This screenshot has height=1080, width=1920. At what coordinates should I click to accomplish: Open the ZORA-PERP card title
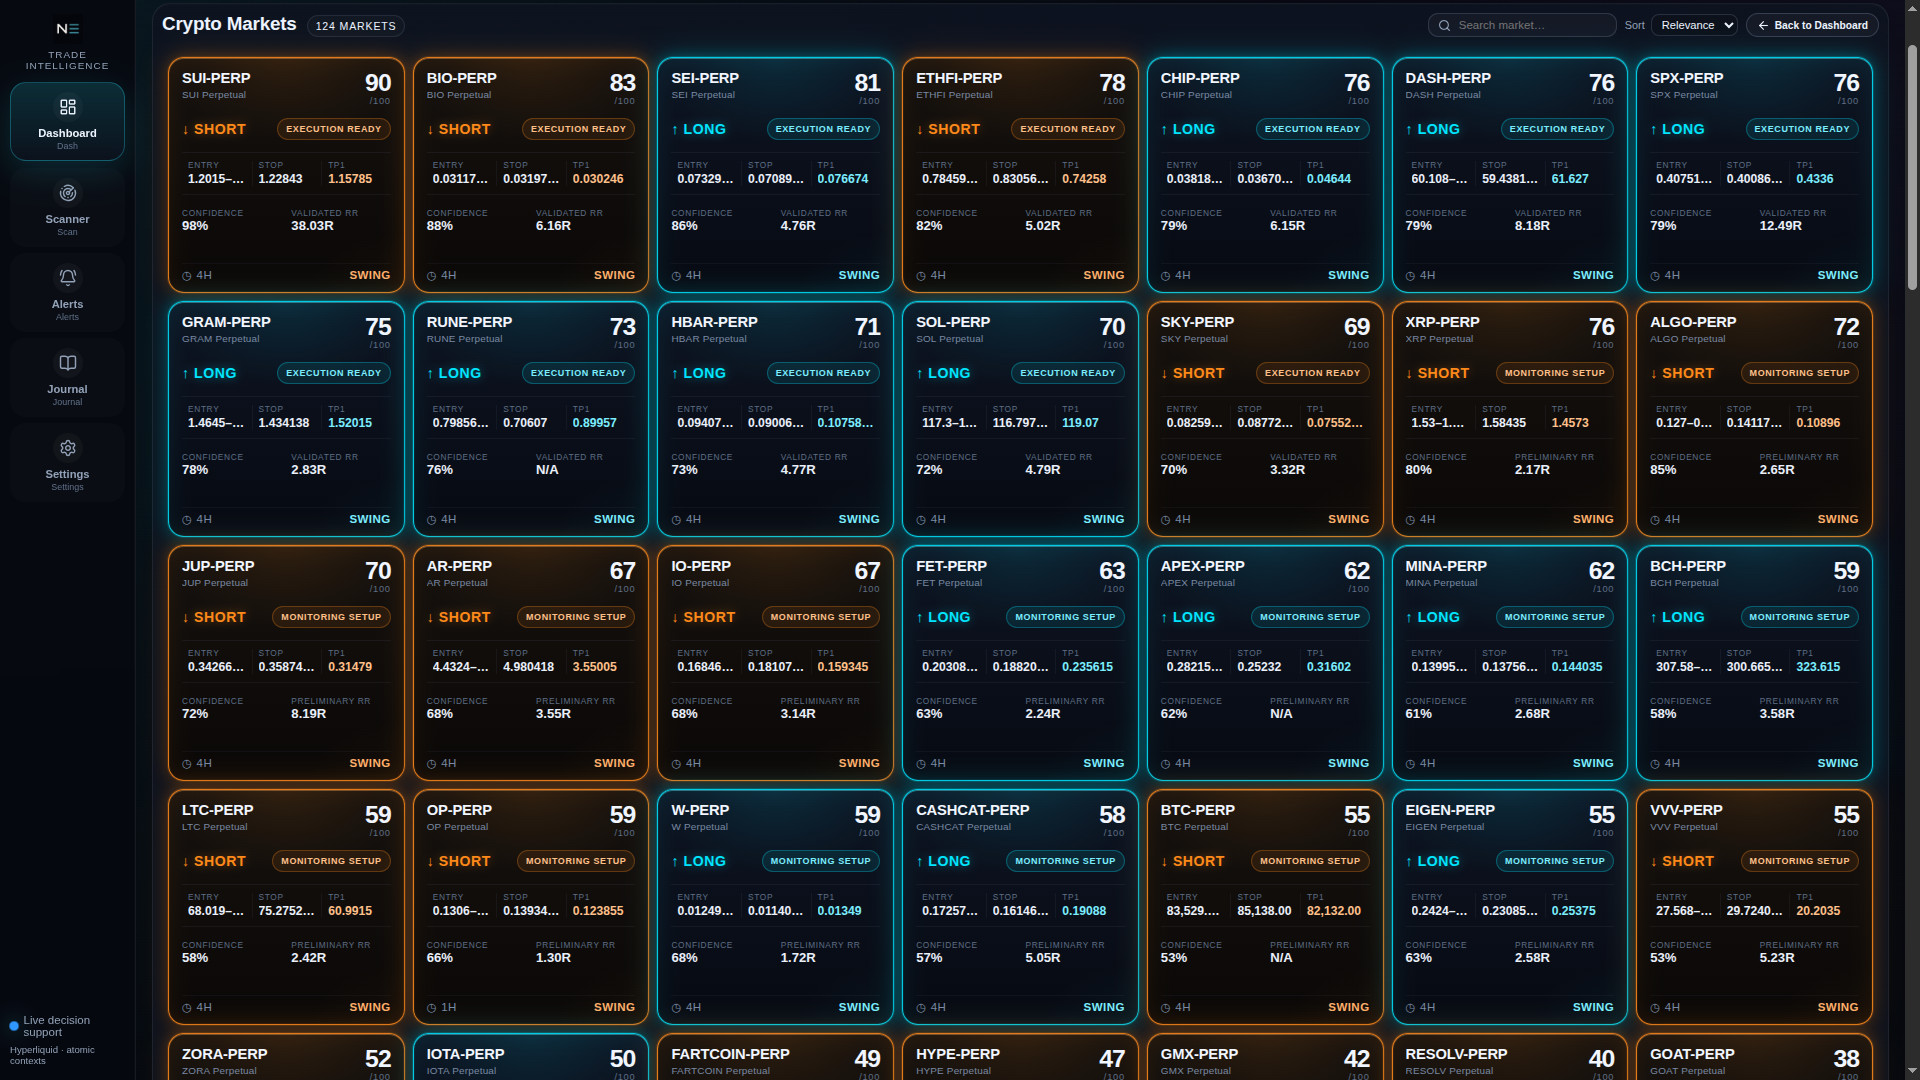(x=224, y=1054)
